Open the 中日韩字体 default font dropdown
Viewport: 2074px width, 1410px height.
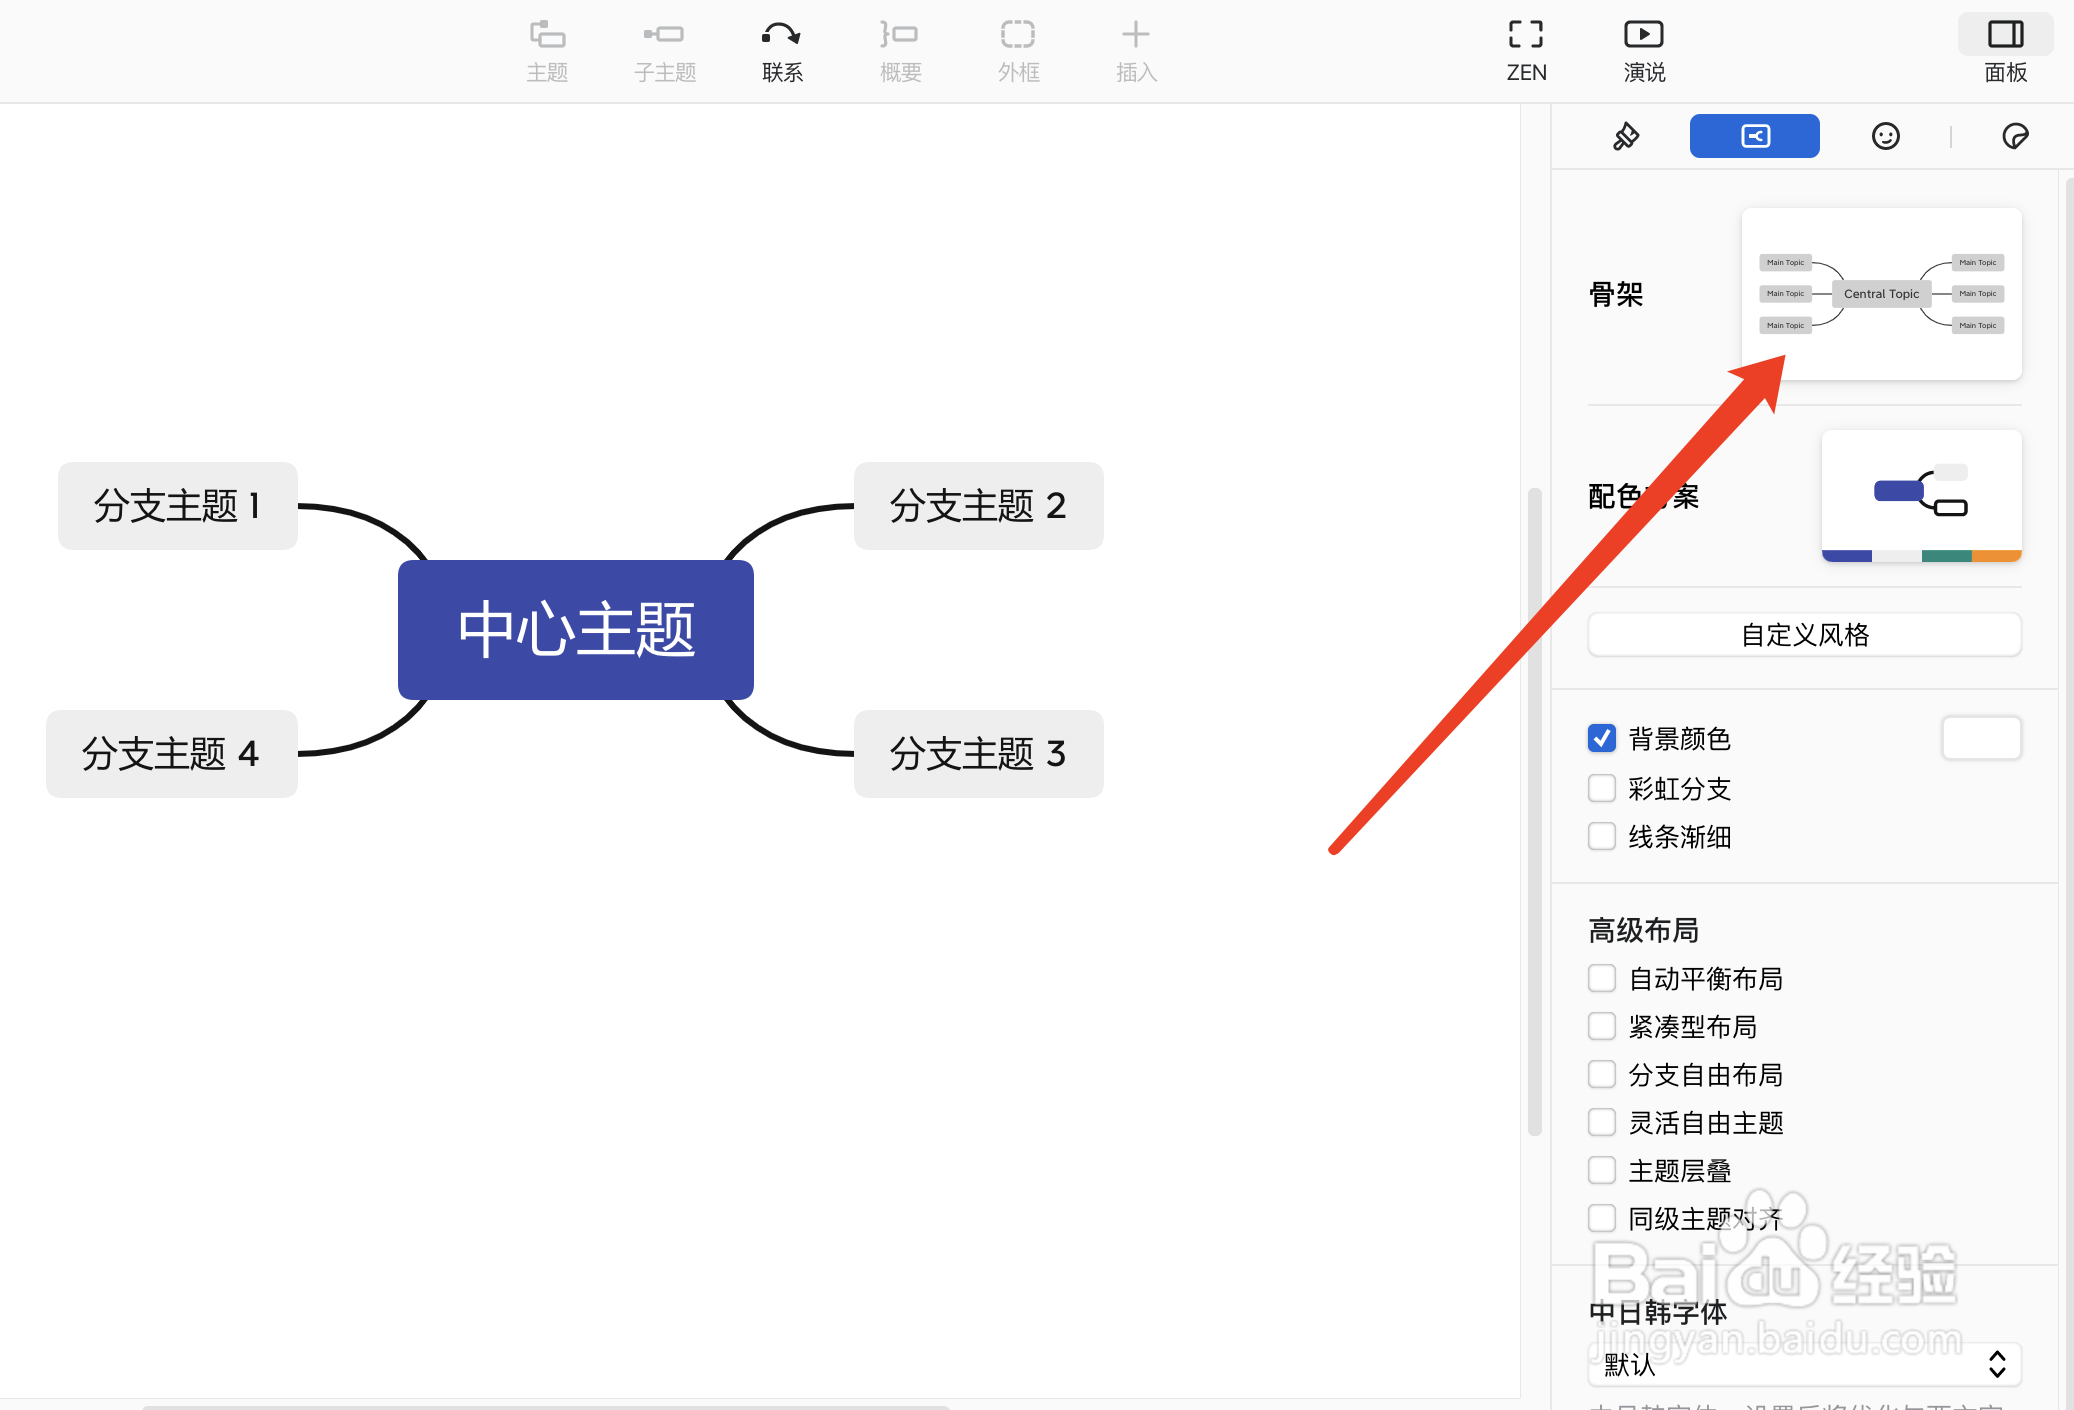click(x=1804, y=1364)
